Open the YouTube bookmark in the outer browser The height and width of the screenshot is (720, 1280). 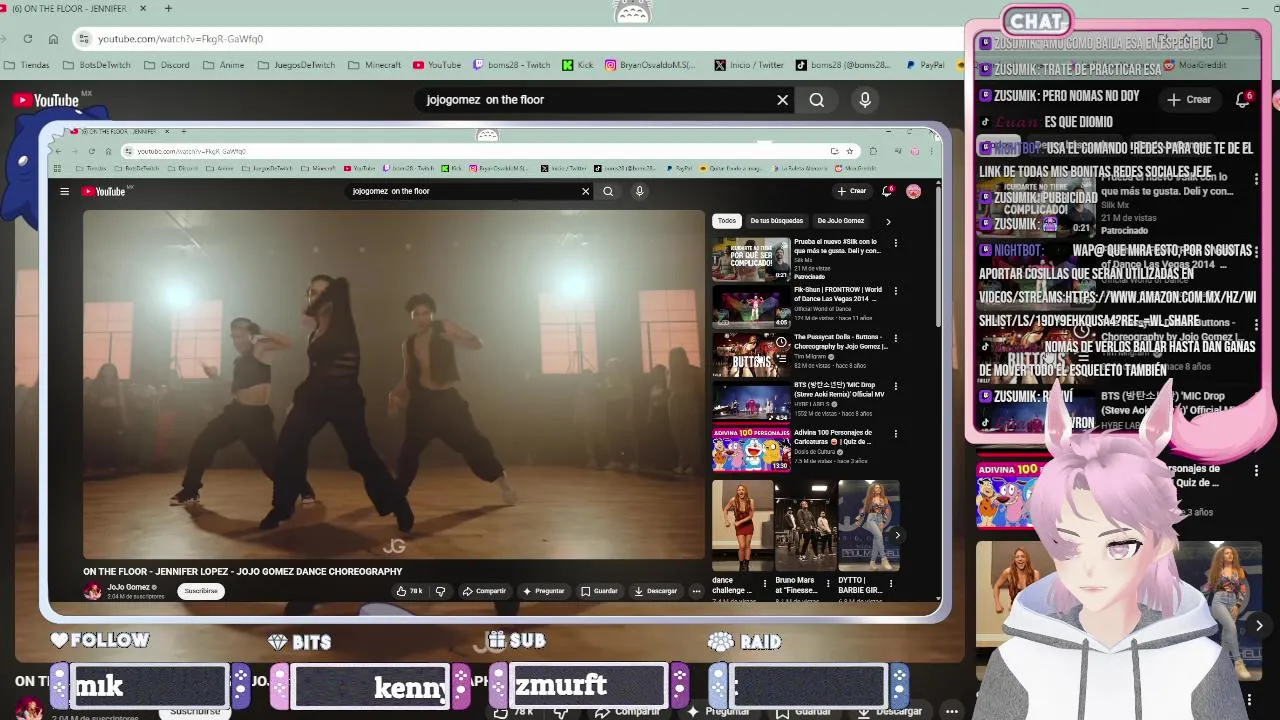click(x=437, y=65)
